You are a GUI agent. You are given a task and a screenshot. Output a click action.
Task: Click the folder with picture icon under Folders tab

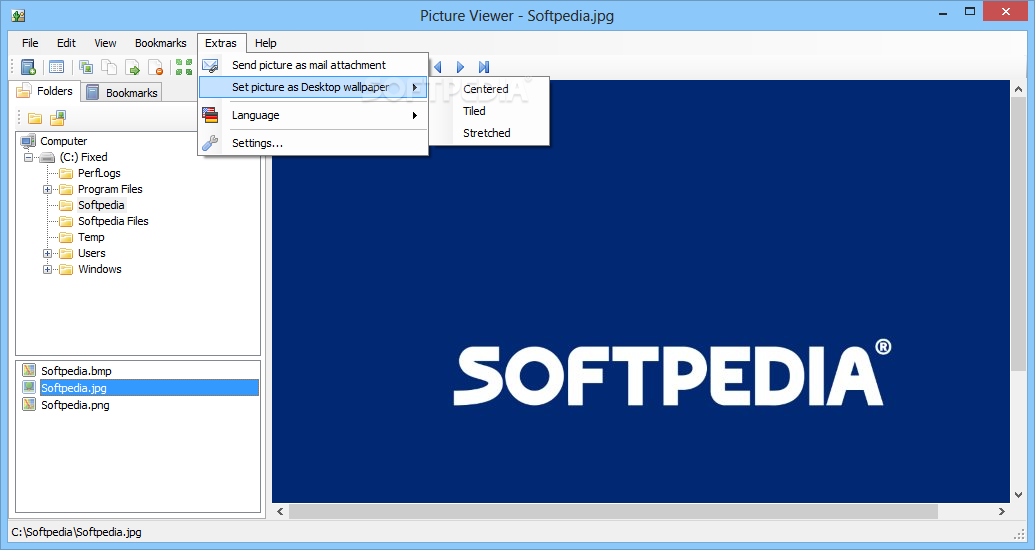click(x=58, y=118)
